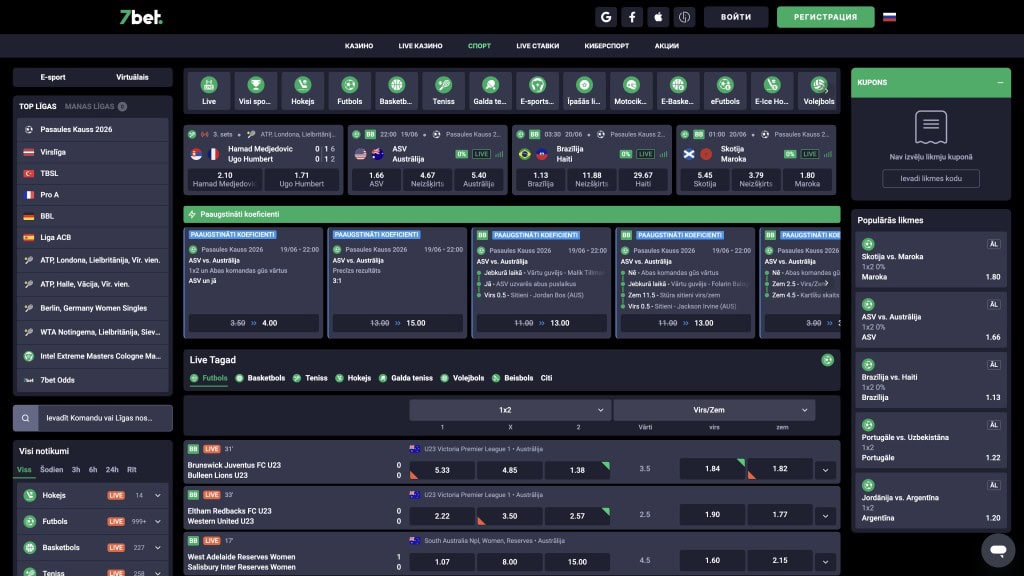The width and height of the screenshot is (1024, 576).
Task: Click the РЕГИСТРАЦИЯ button
Action: point(825,17)
